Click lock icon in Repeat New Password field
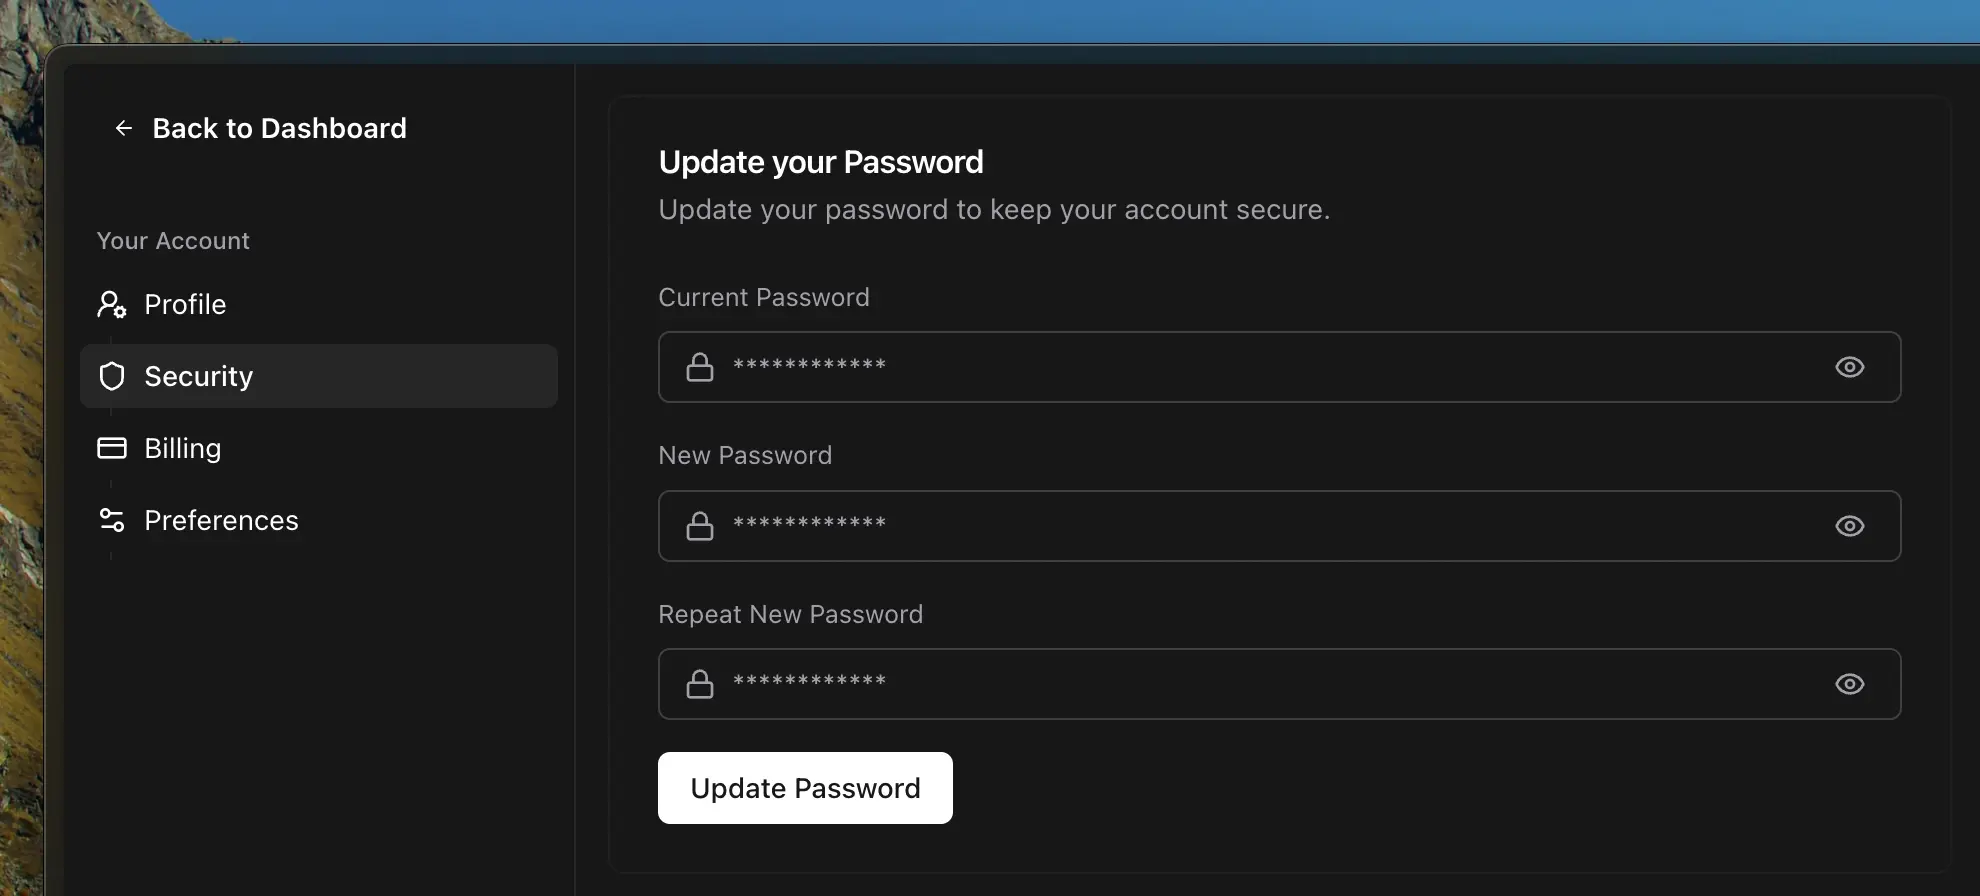The image size is (1980, 896). click(x=700, y=684)
